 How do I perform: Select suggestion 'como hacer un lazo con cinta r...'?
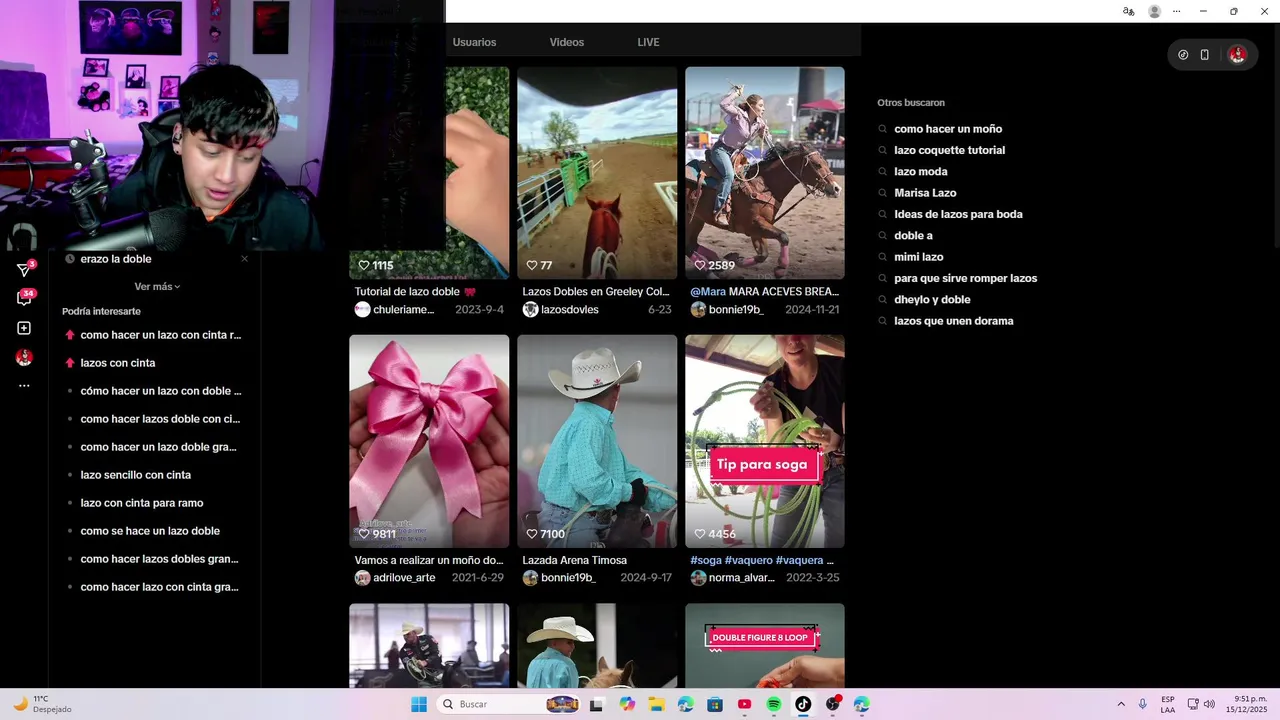click(161, 335)
